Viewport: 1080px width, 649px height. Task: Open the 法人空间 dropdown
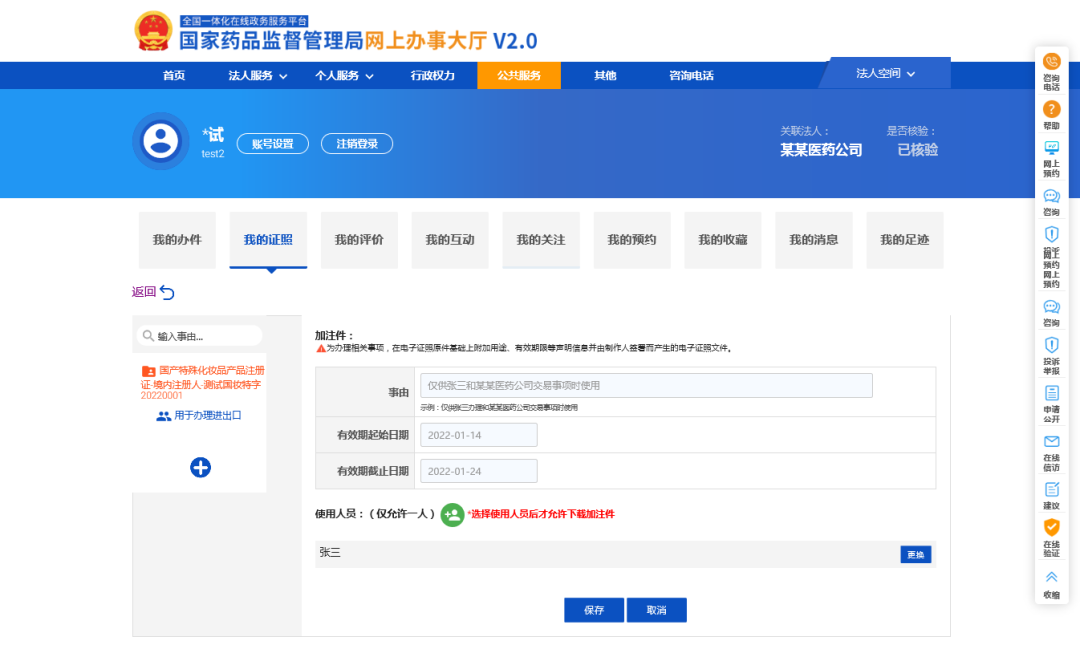[885, 73]
